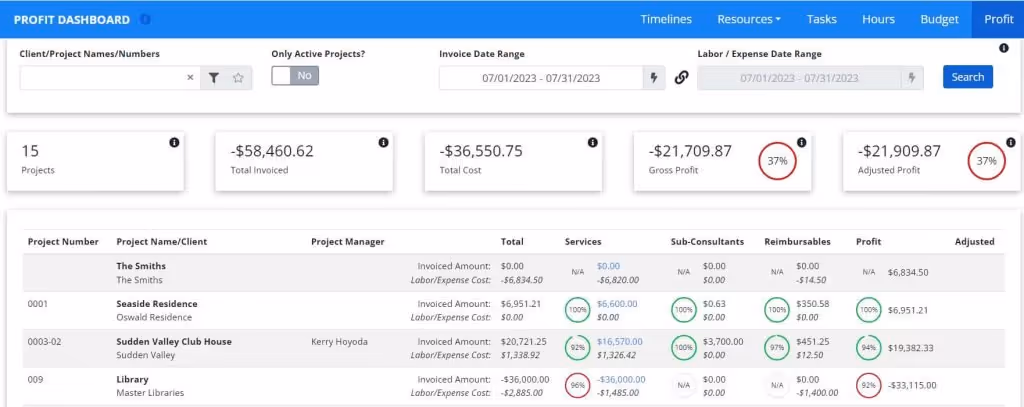The image size is (1024, 407).
Task: Click Seaside Residence profit 100% gauge
Action: (x=869, y=310)
